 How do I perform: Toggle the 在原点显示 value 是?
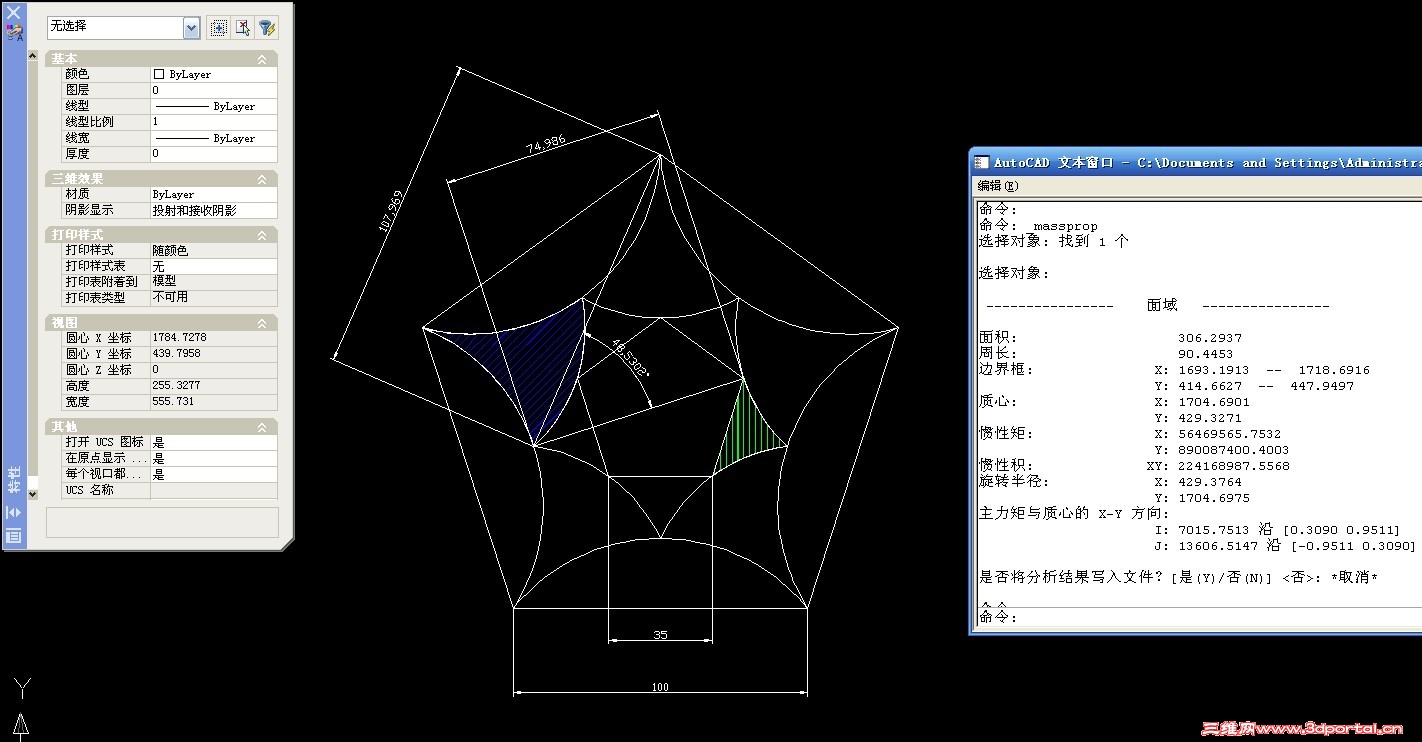tap(214, 458)
